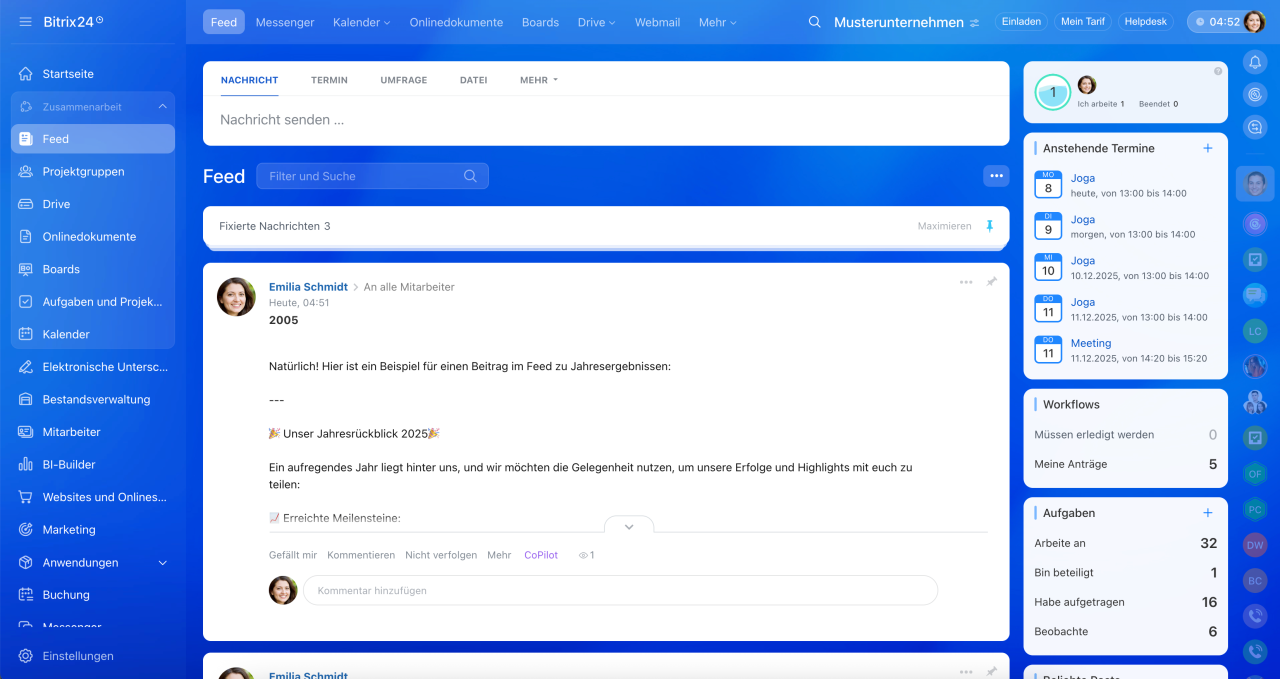
Task: Open BI-Builder from the sidebar
Action: pos(69,464)
